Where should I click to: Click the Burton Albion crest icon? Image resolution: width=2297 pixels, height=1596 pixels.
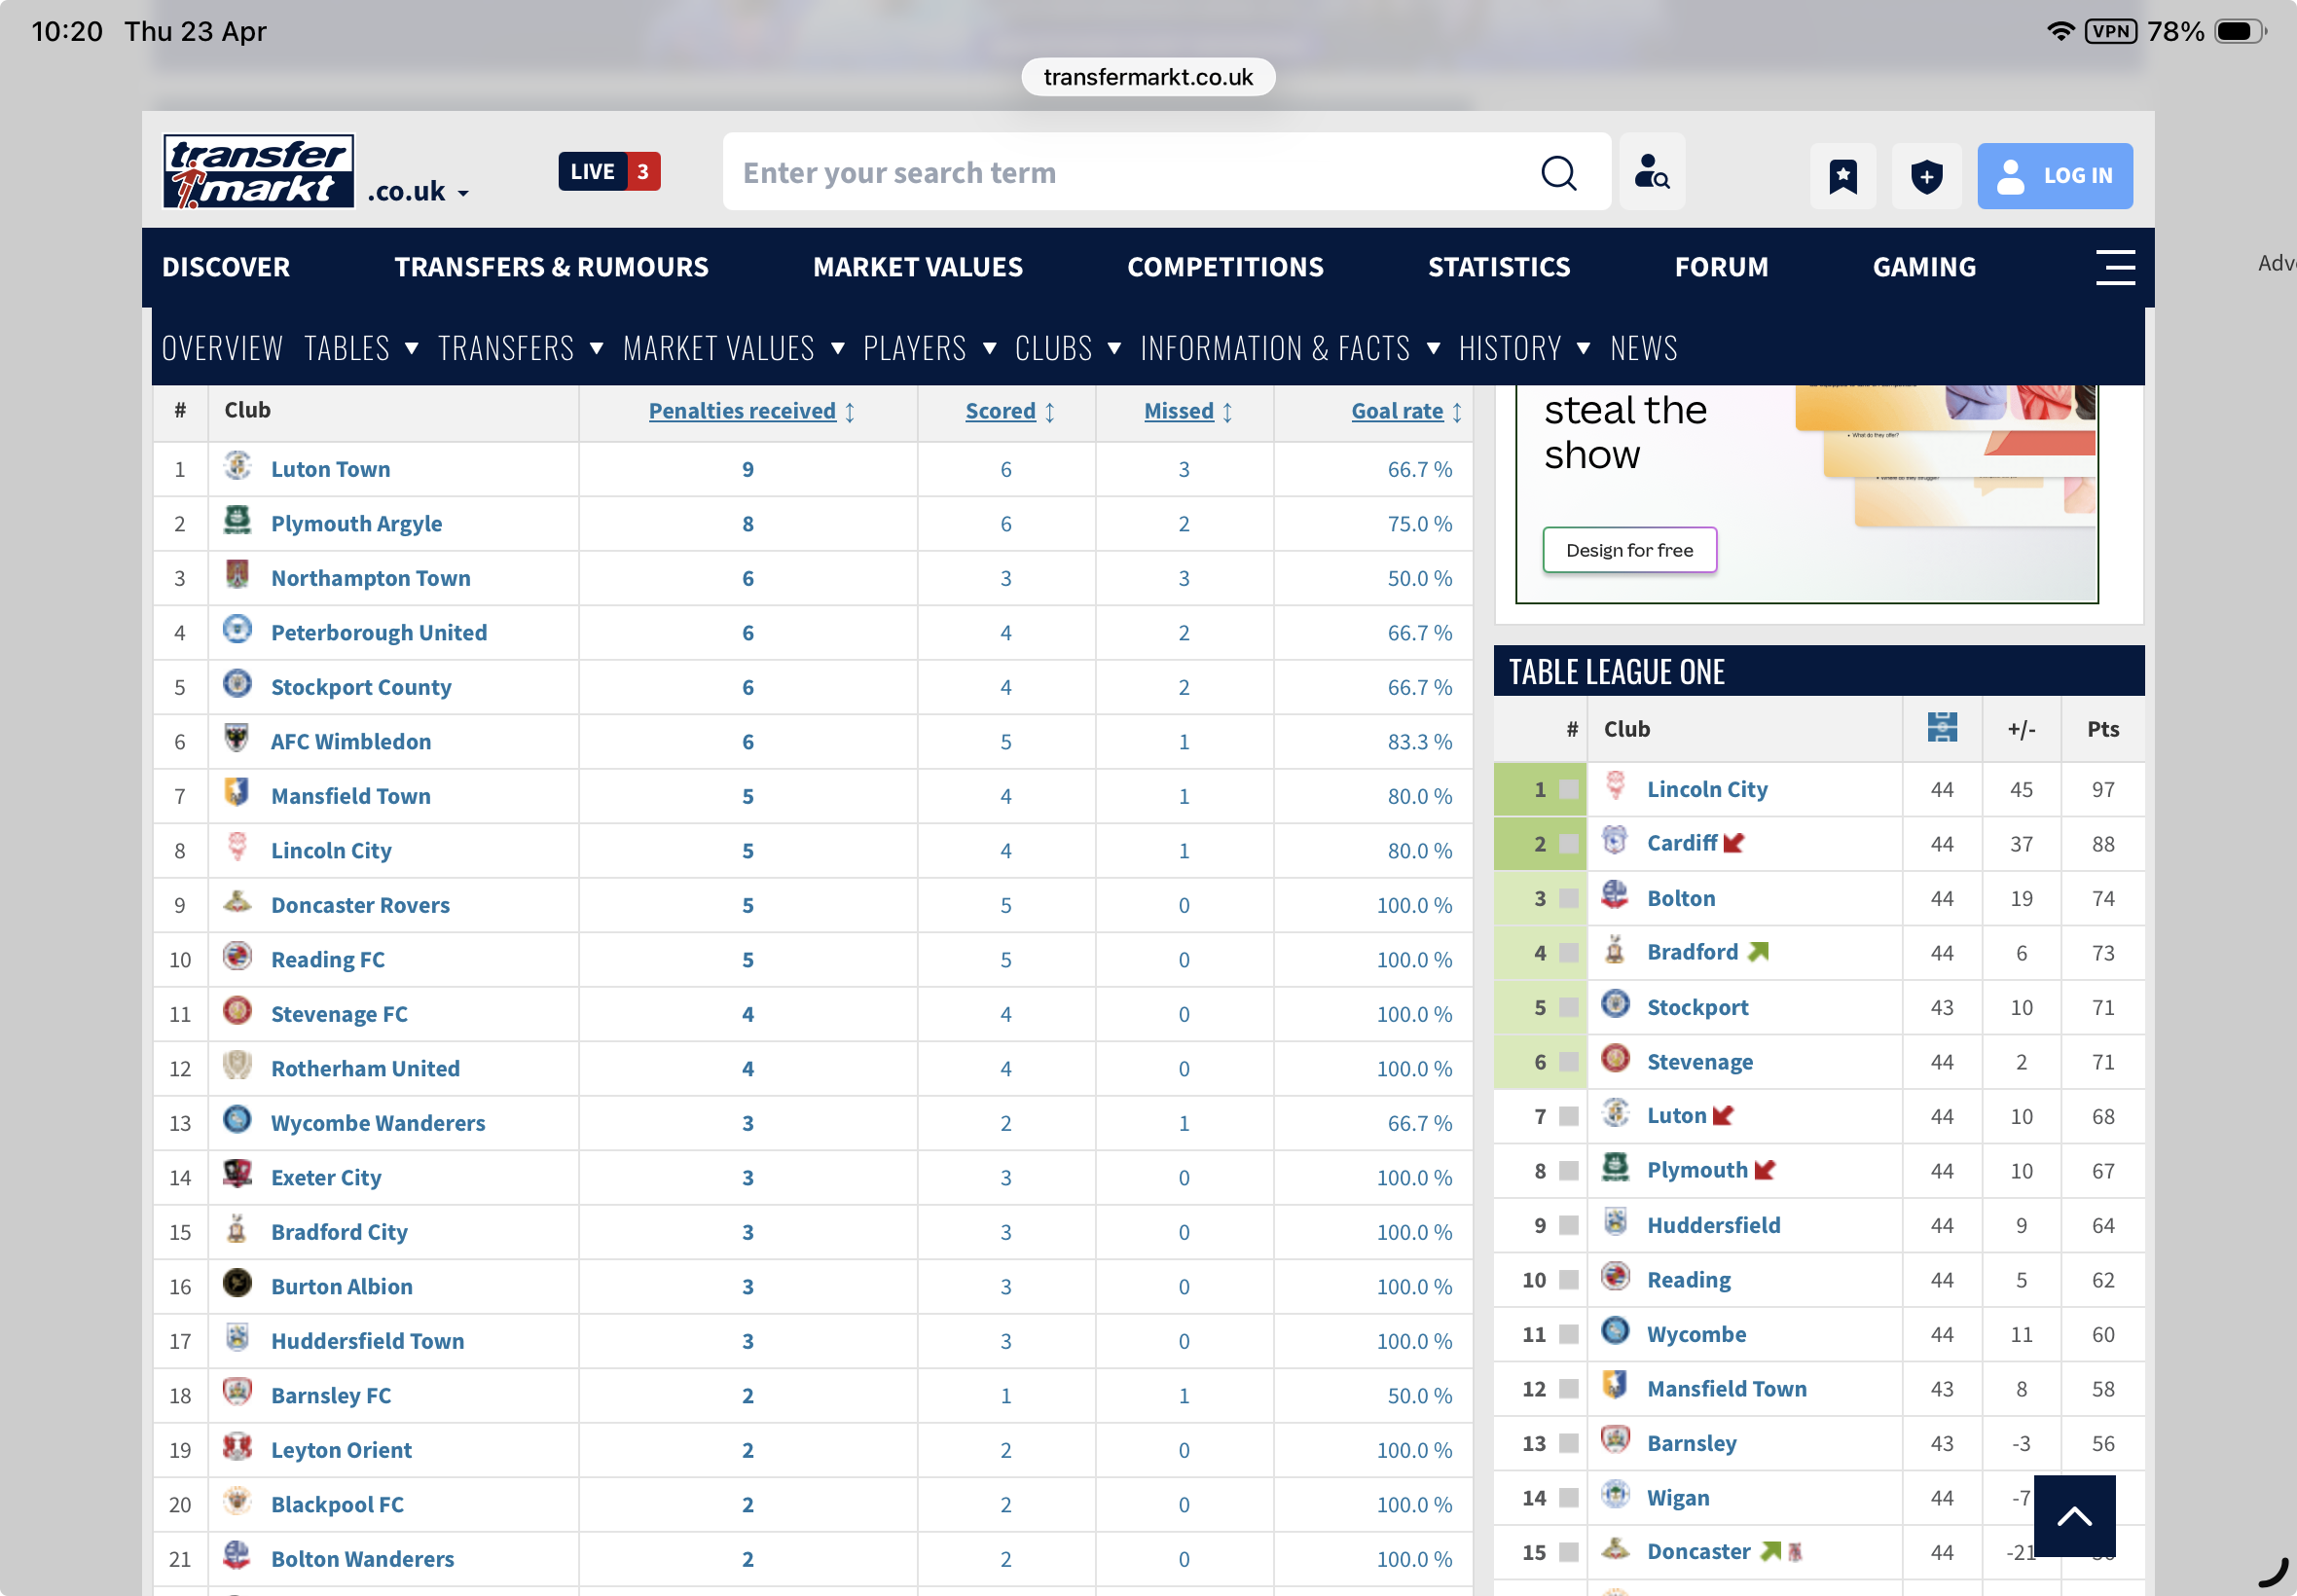[237, 1283]
